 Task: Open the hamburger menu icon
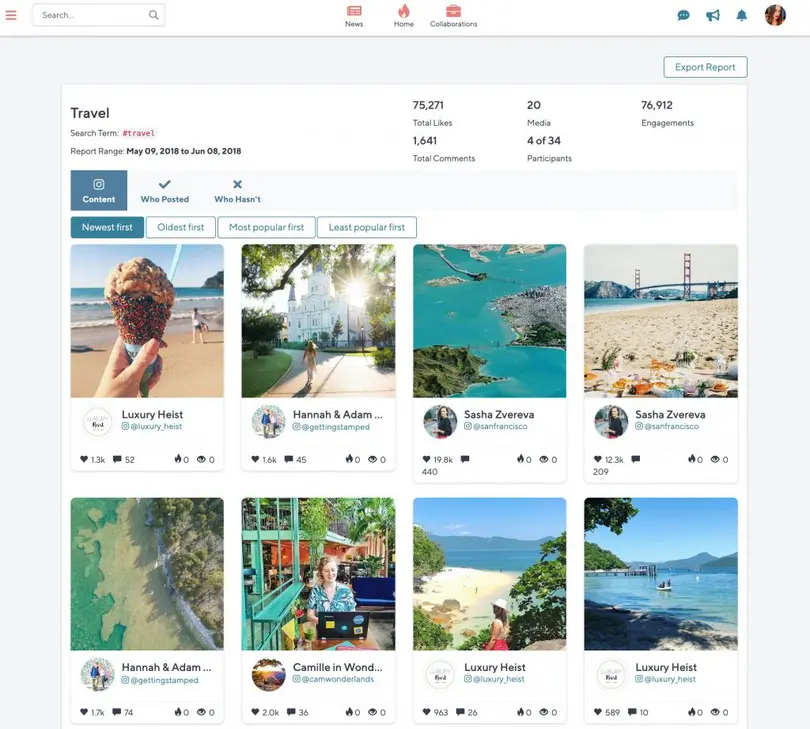click(x=11, y=15)
